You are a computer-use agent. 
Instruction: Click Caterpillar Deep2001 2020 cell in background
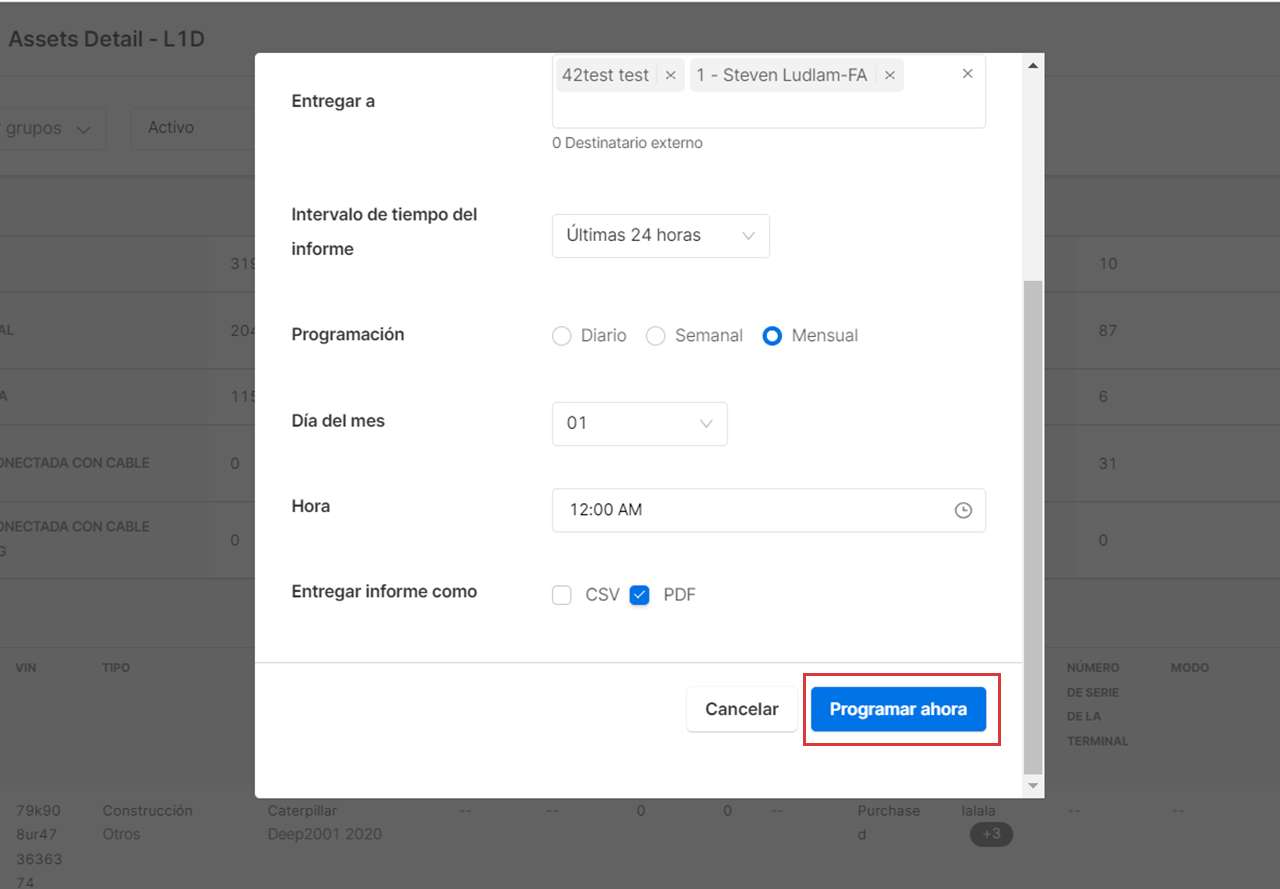click(x=325, y=822)
